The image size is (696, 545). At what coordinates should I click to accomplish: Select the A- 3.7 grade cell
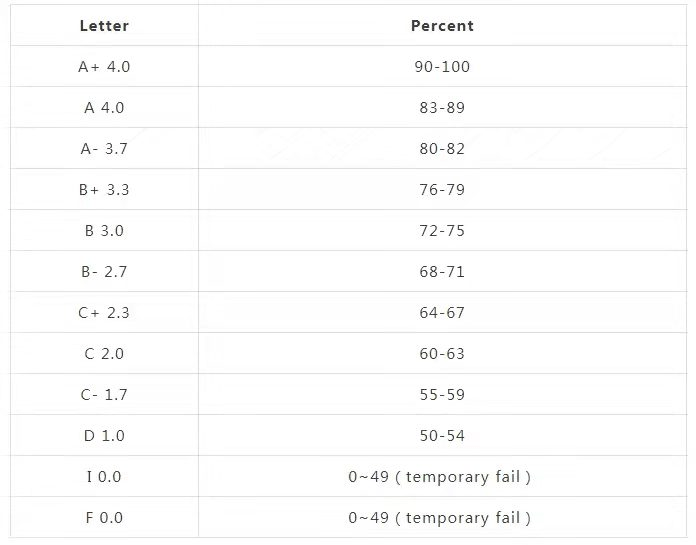pyautogui.click(x=104, y=149)
